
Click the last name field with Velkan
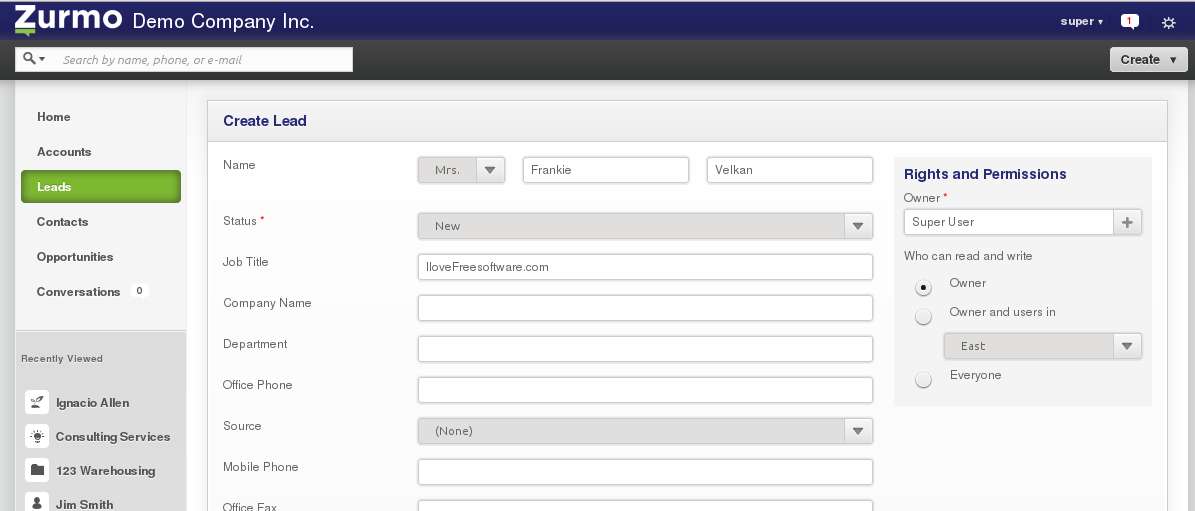click(x=790, y=170)
